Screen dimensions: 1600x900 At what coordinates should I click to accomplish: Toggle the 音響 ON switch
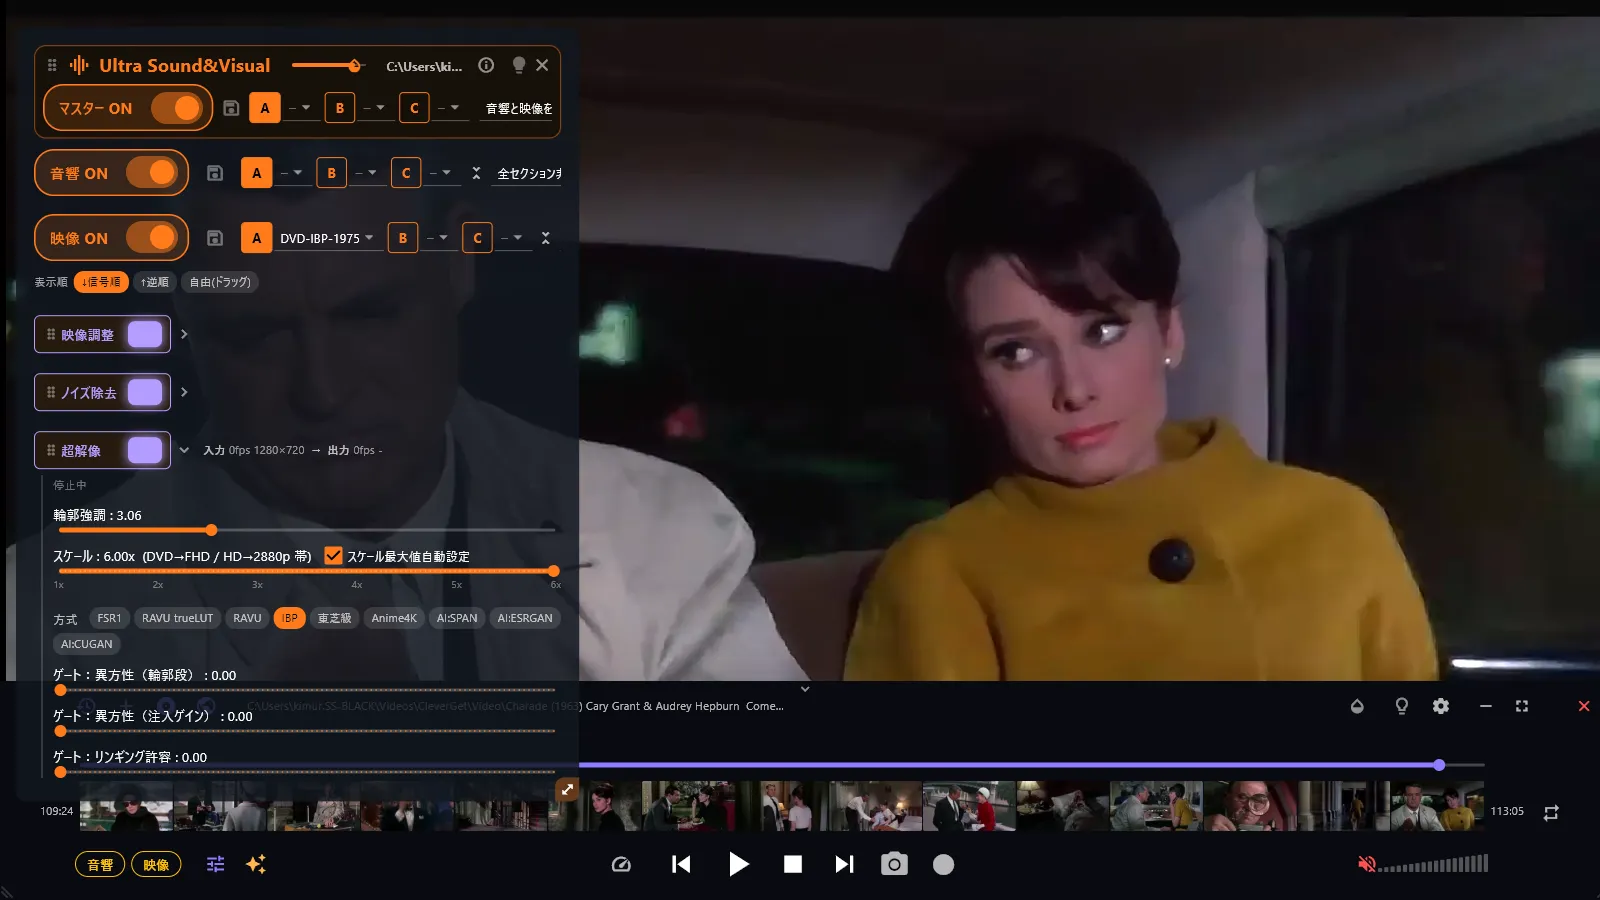click(151, 173)
